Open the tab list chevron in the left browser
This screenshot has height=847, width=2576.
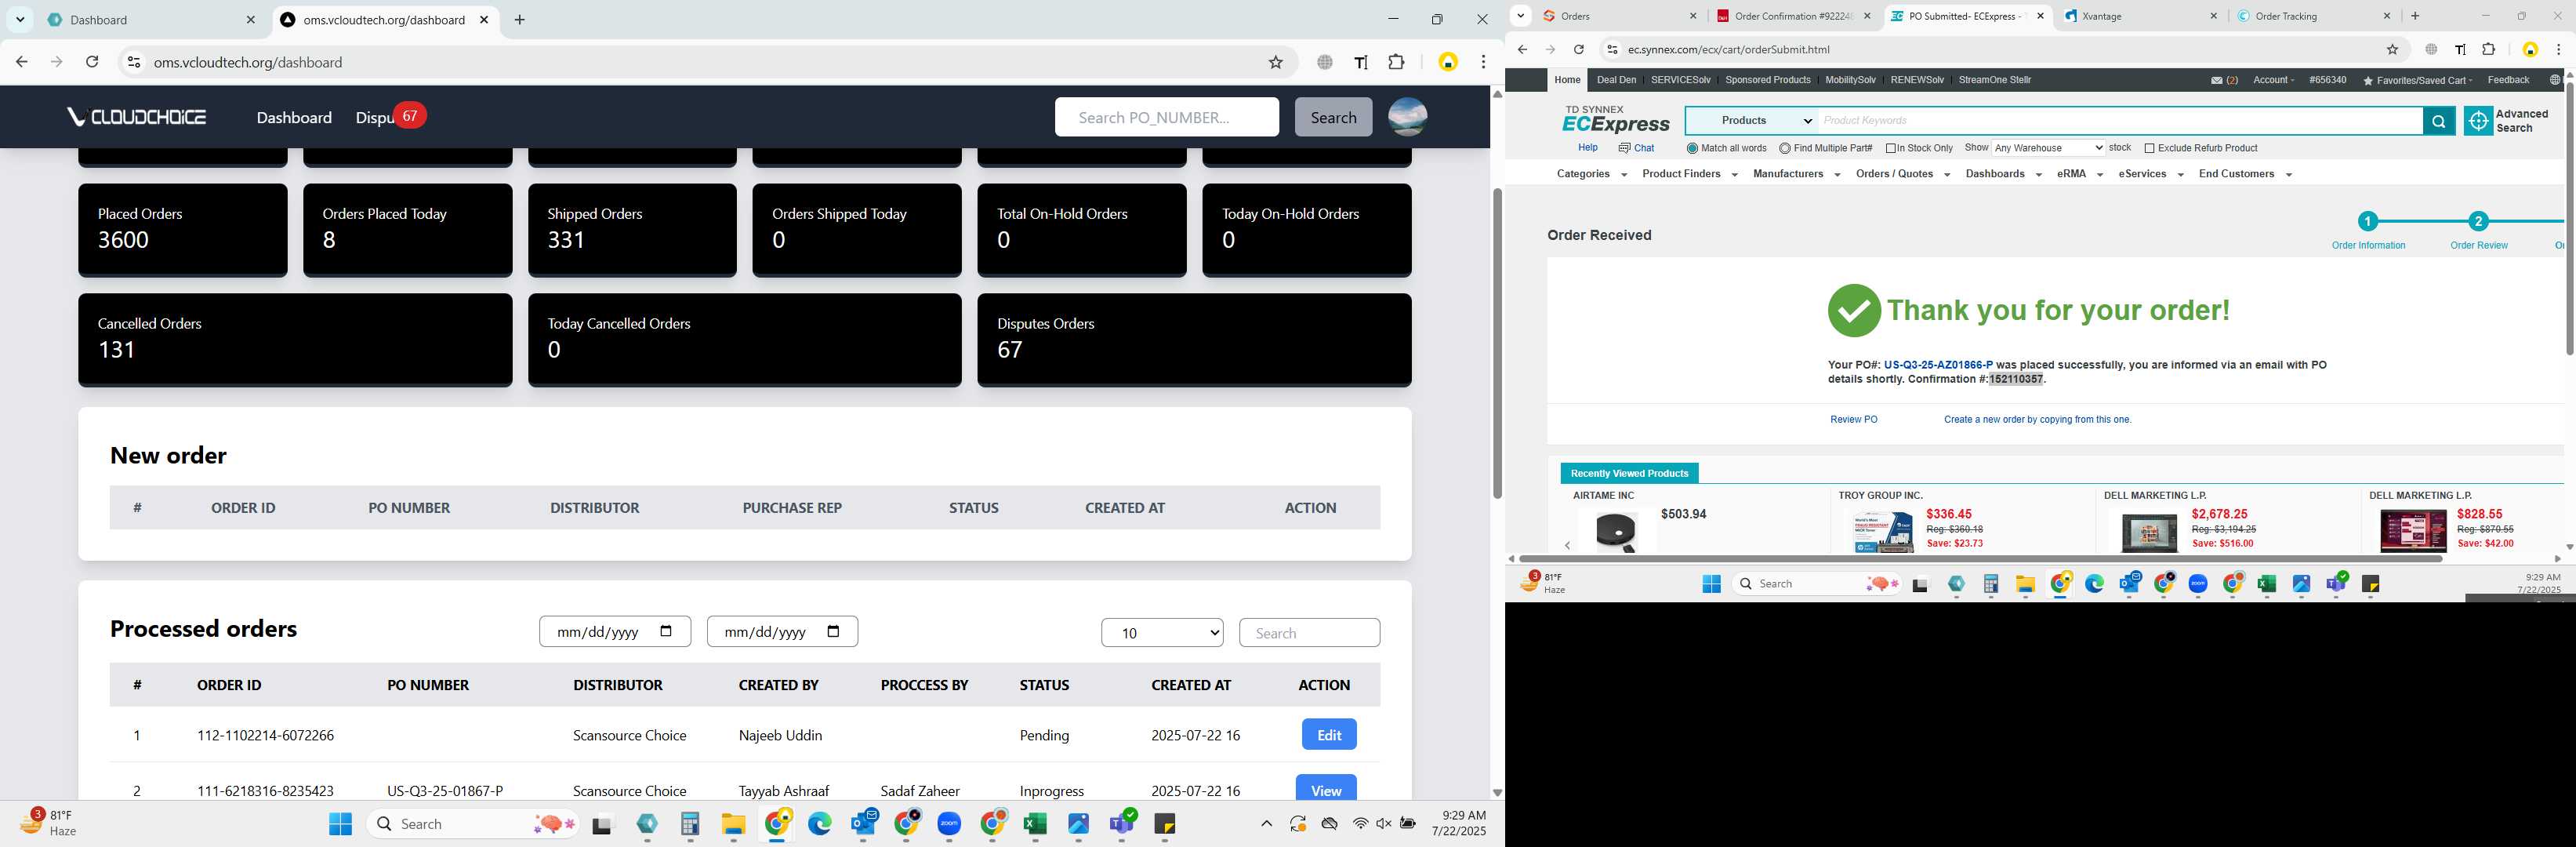pyautogui.click(x=20, y=20)
